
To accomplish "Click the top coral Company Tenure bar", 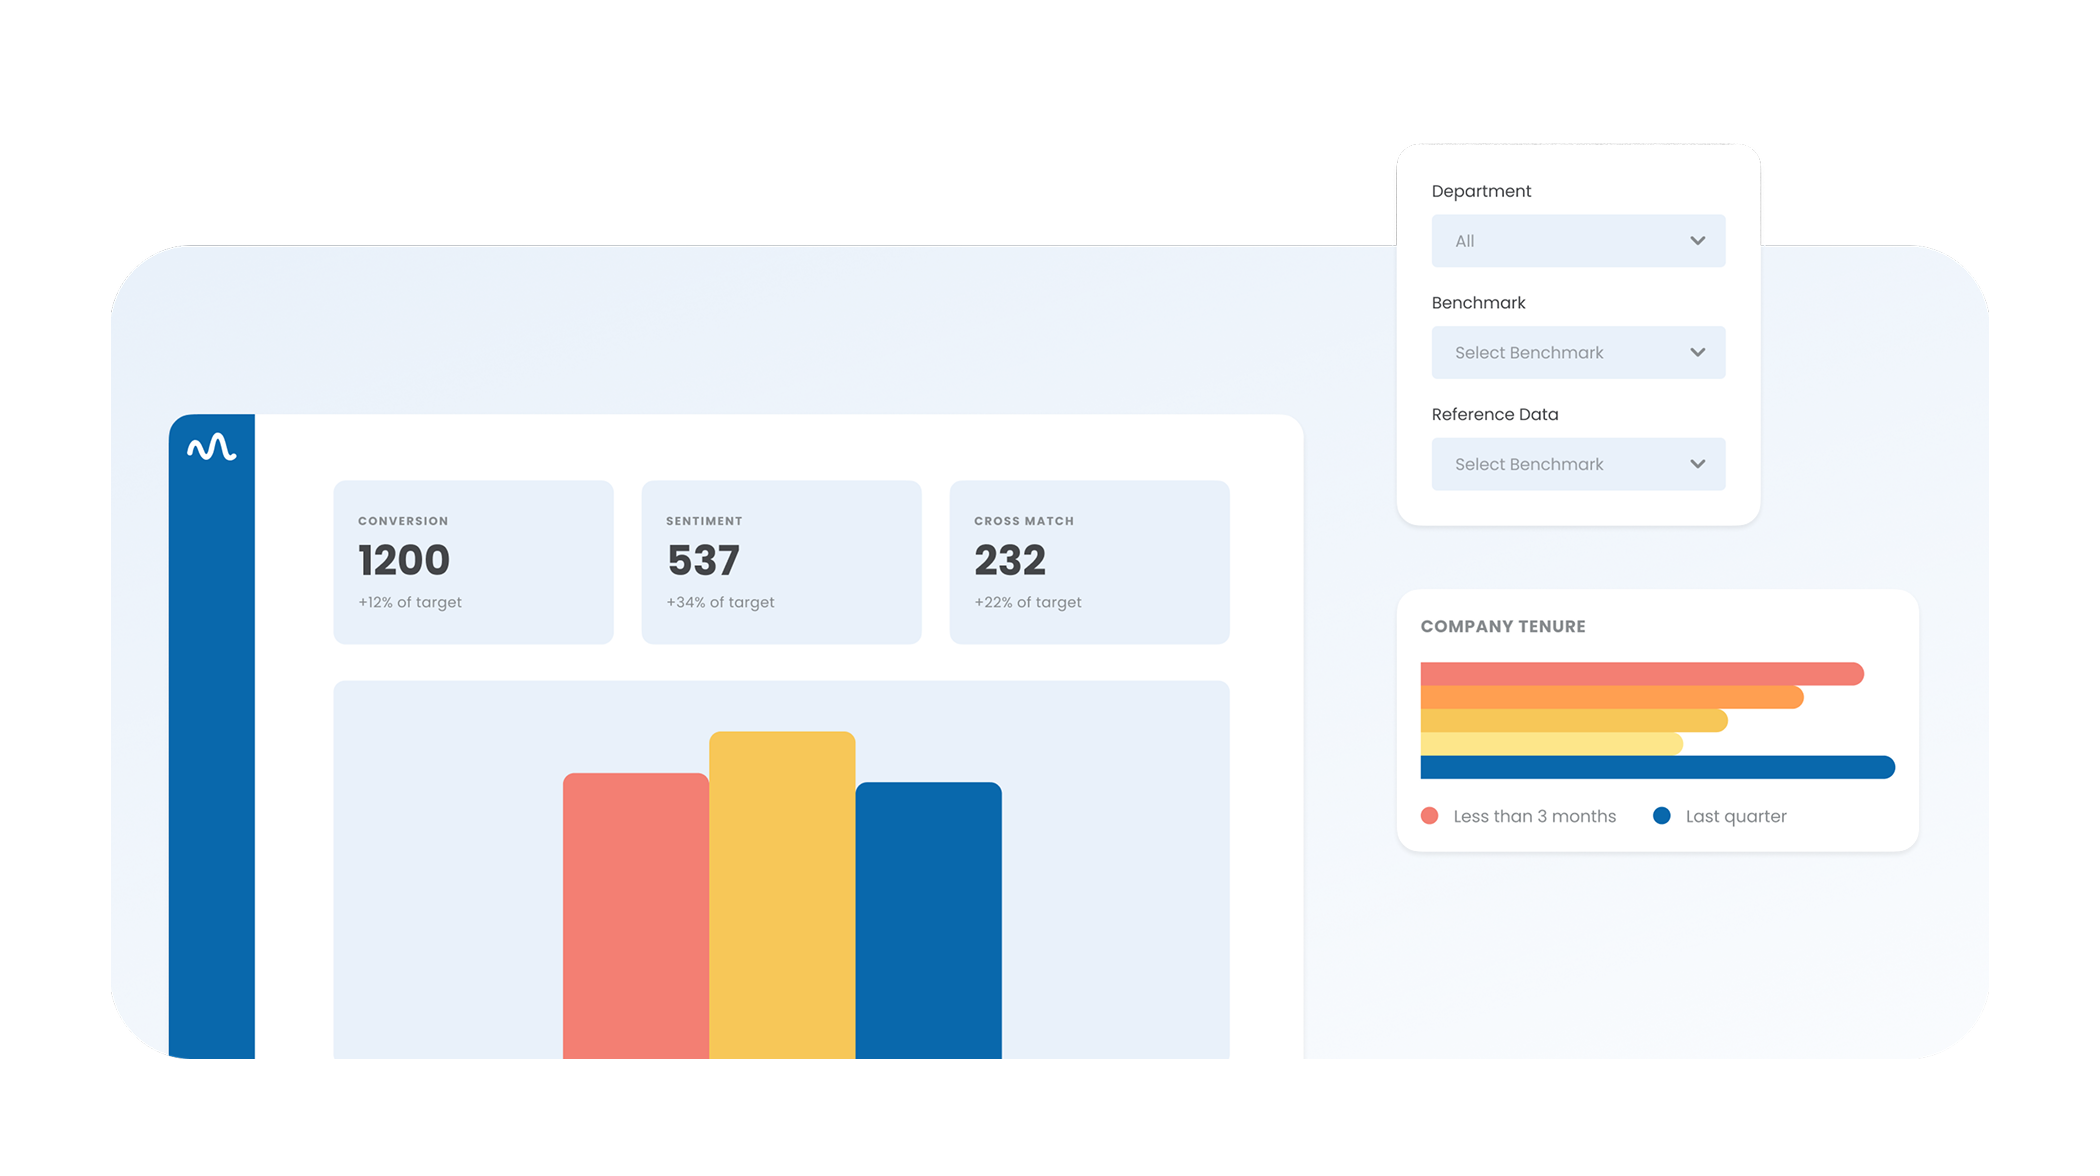I will click(1641, 673).
